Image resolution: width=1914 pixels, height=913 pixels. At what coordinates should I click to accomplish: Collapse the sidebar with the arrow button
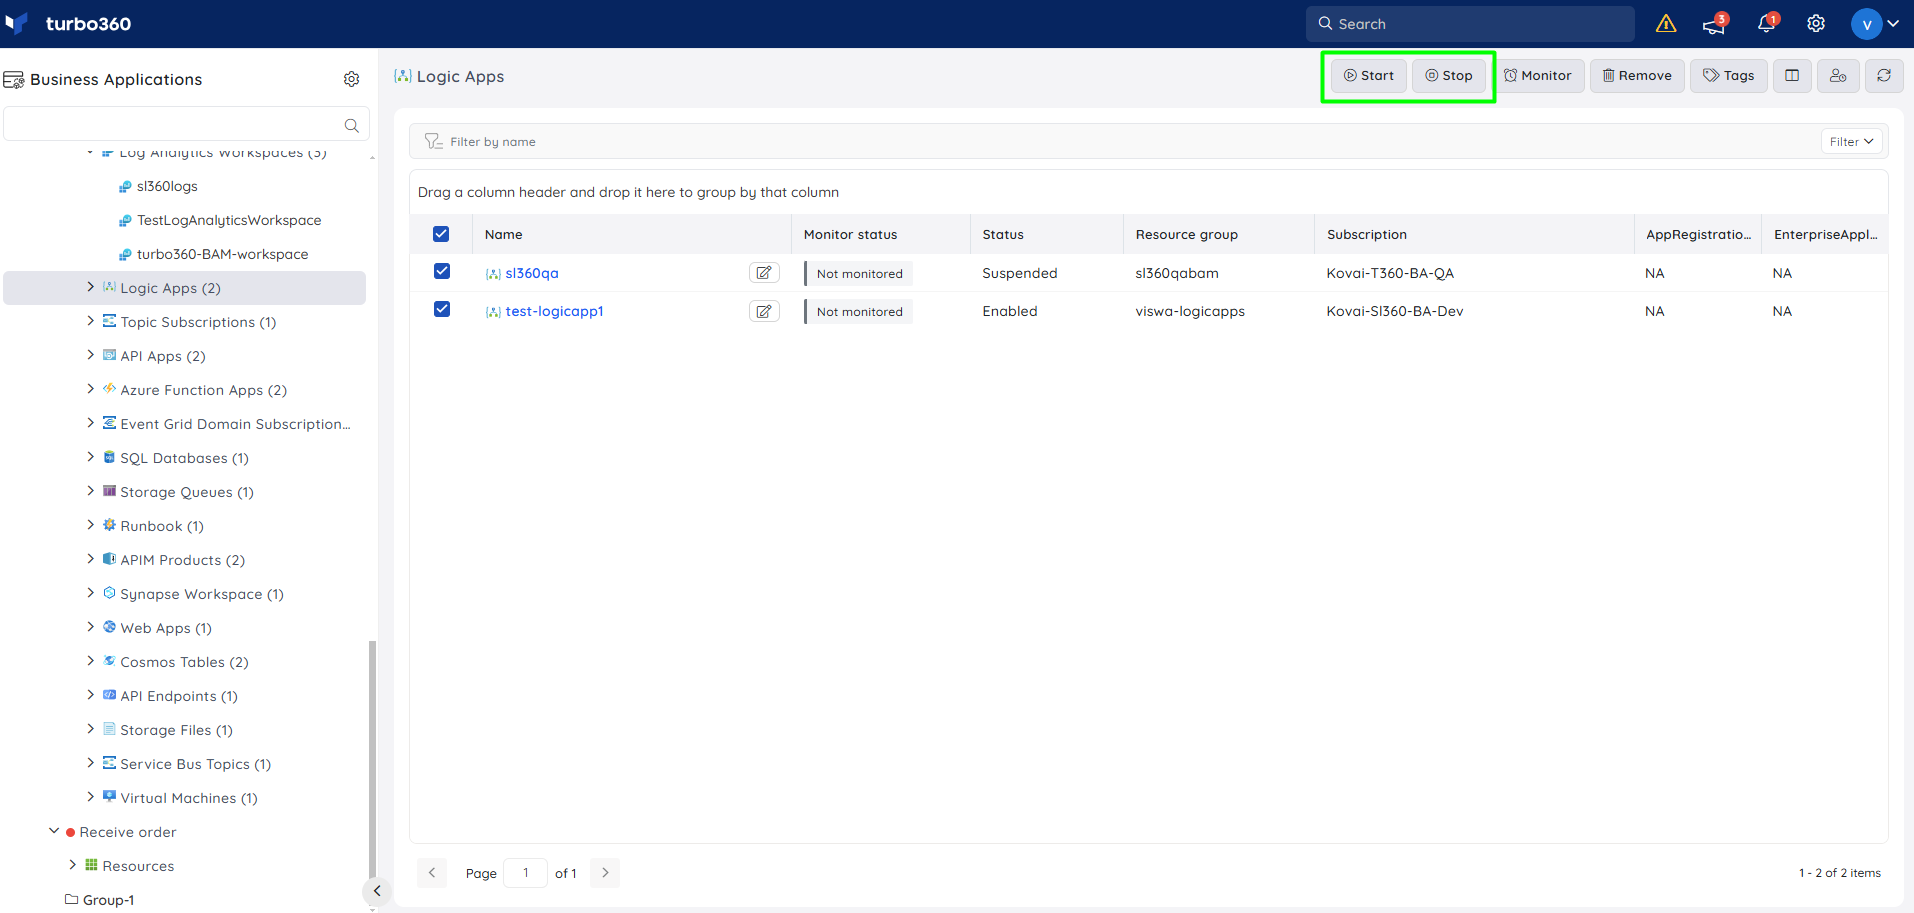coord(376,890)
